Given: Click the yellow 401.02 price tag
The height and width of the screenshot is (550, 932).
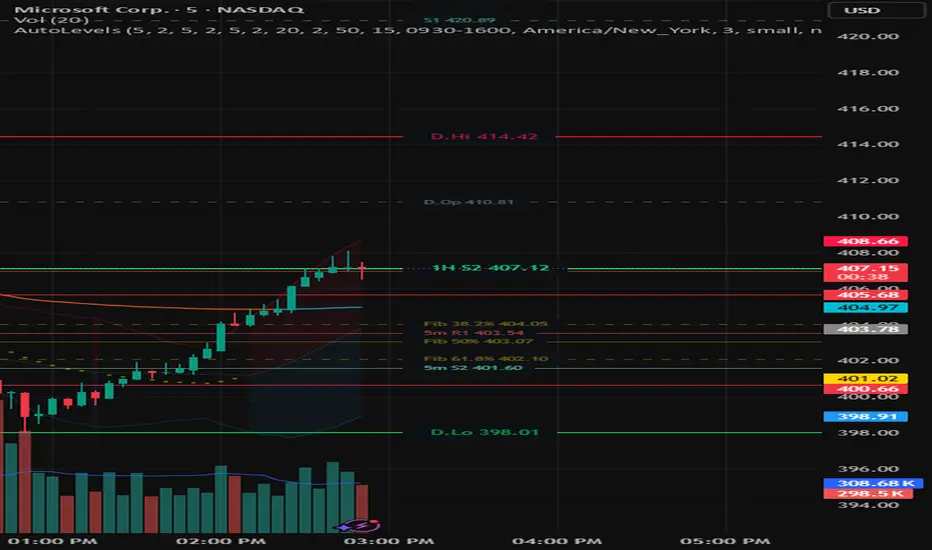Looking at the screenshot, I should click(865, 379).
